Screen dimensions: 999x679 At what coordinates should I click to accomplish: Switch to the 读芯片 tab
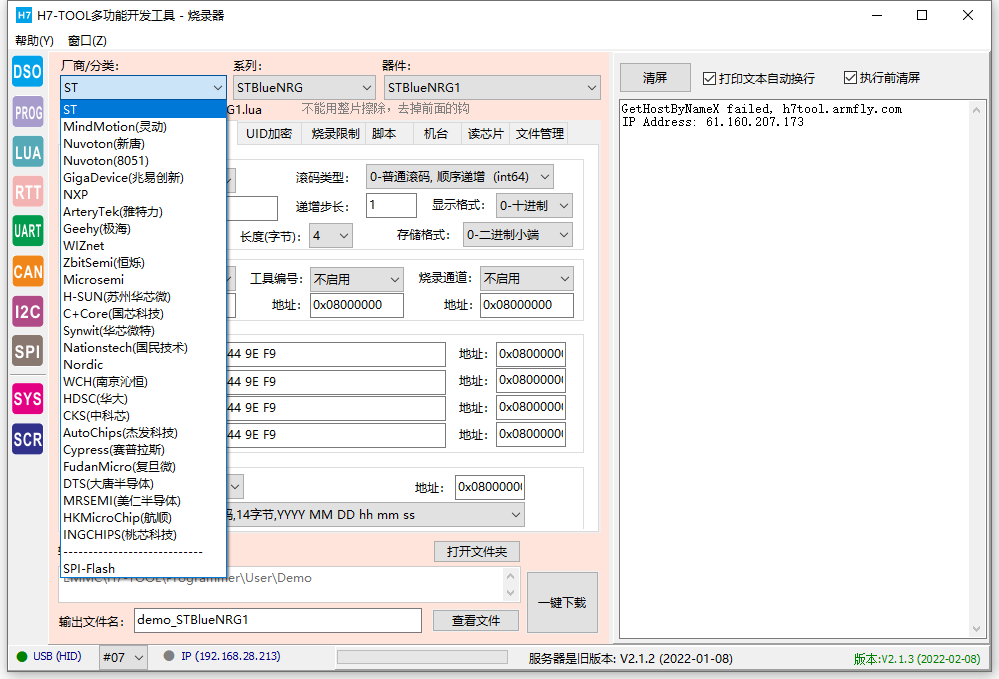(x=485, y=134)
